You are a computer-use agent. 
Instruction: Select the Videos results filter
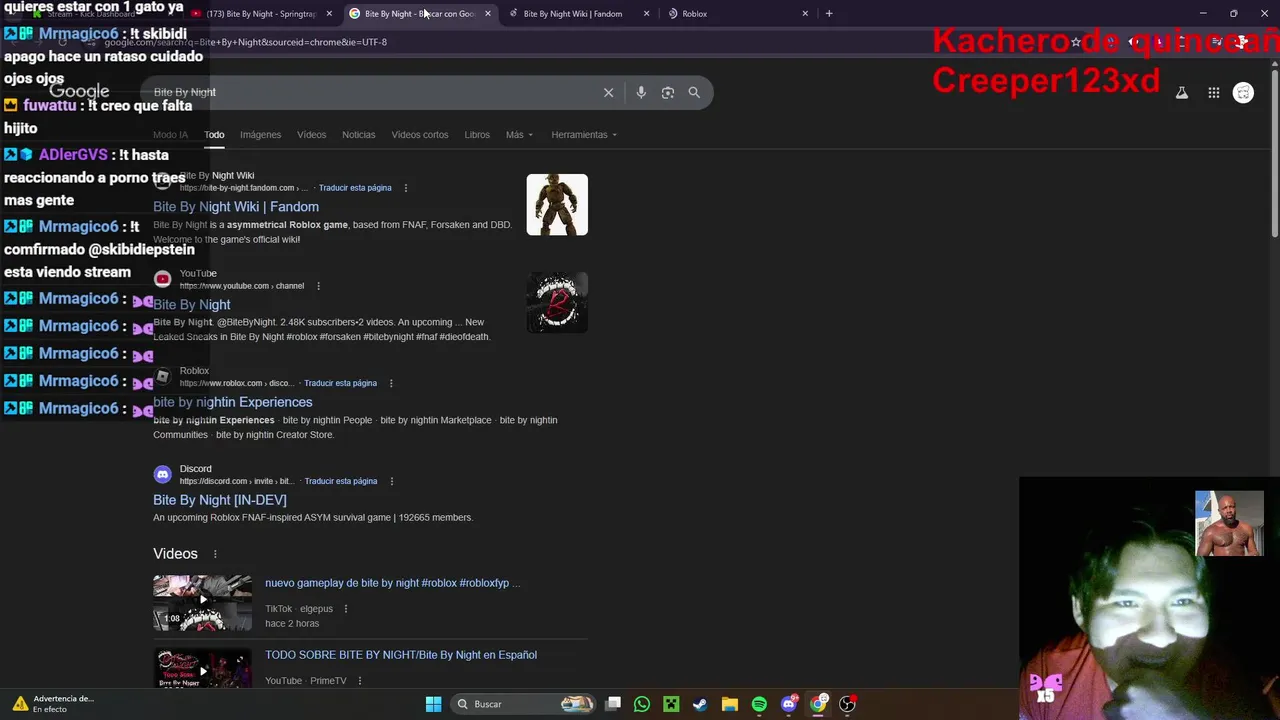coord(311,135)
